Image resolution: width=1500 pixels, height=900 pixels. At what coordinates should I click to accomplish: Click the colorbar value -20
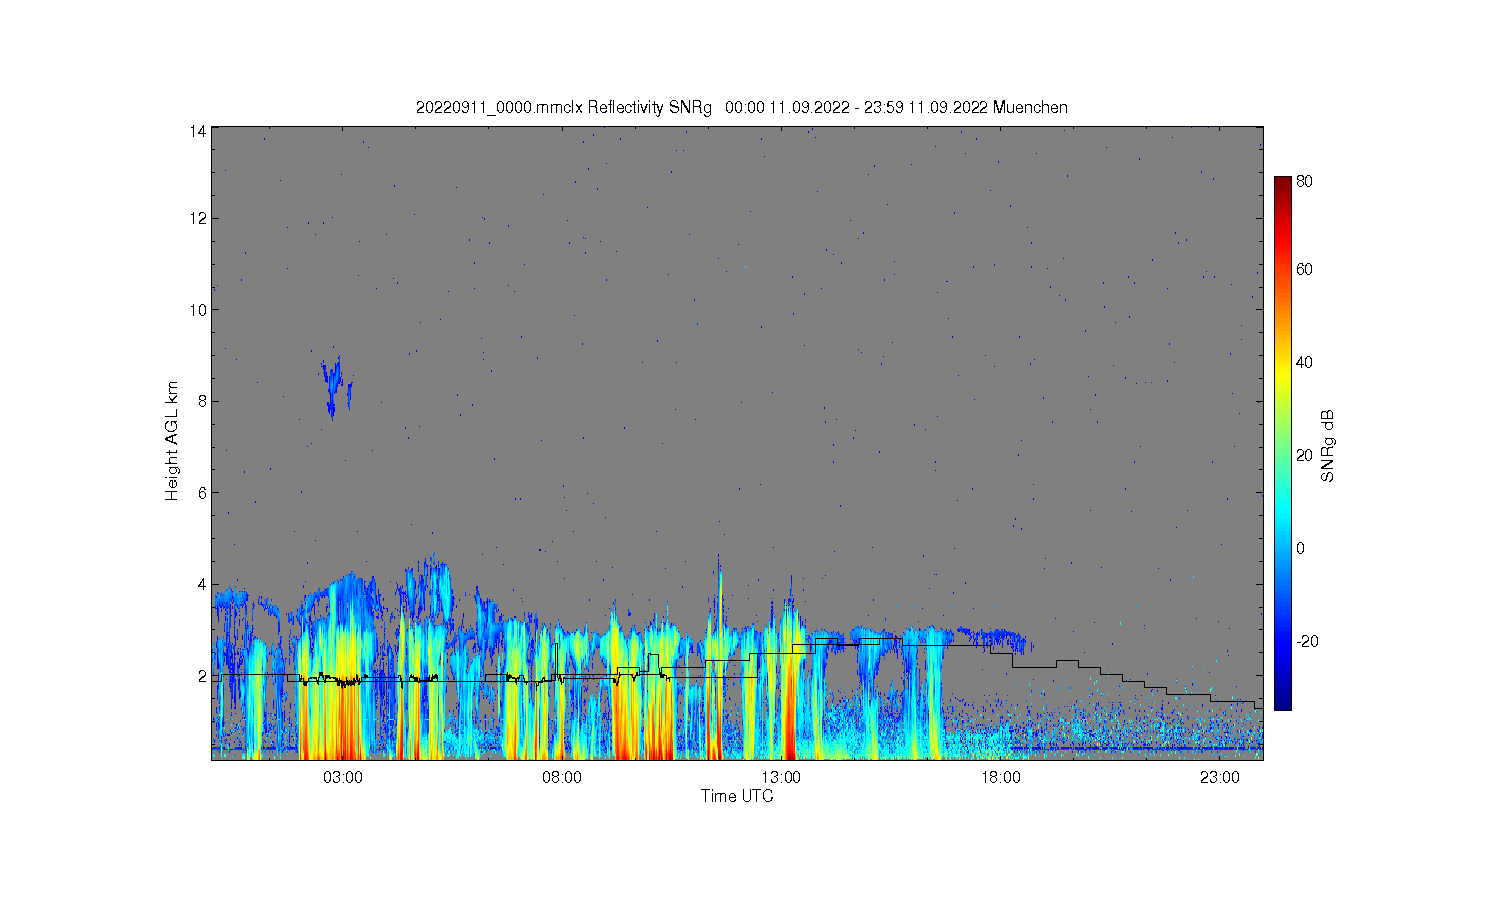click(x=1306, y=641)
